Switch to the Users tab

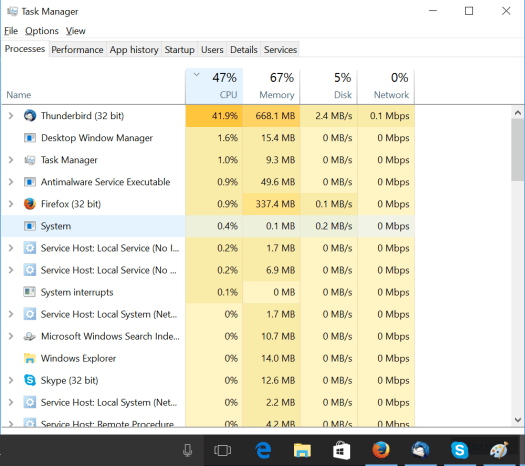pyautogui.click(x=212, y=50)
